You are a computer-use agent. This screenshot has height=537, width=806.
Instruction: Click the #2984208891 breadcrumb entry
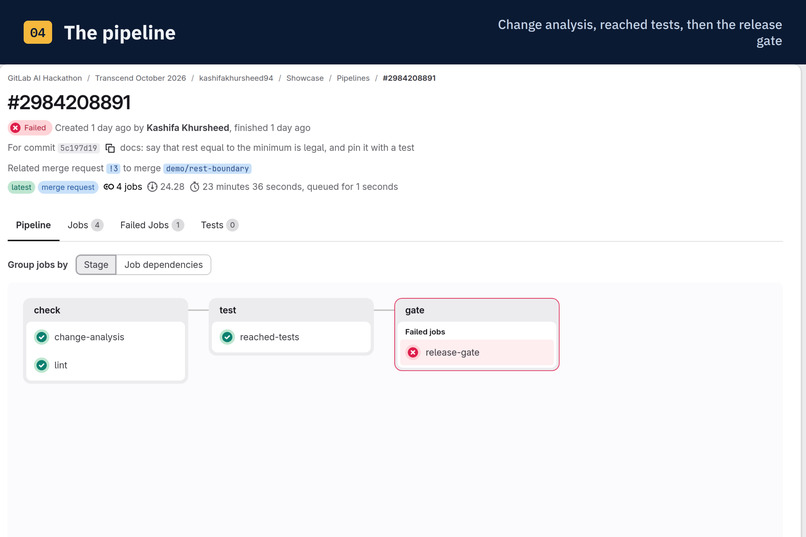pyautogui.click(x=409, y=78)
